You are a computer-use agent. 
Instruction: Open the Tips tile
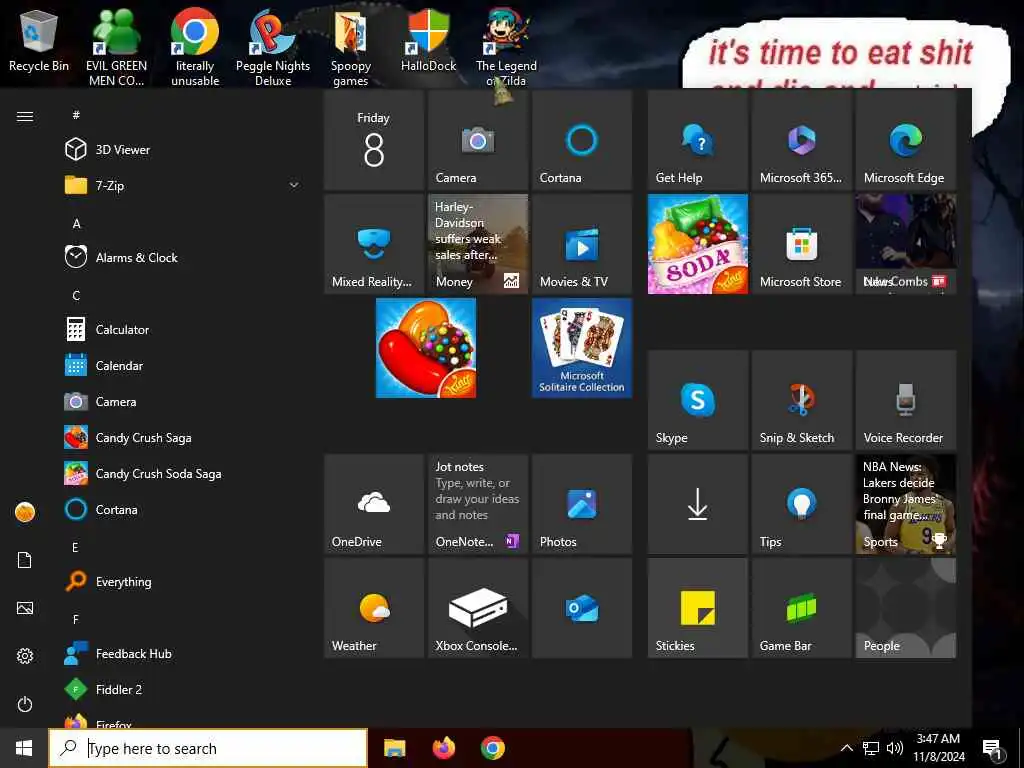(802, 504)
